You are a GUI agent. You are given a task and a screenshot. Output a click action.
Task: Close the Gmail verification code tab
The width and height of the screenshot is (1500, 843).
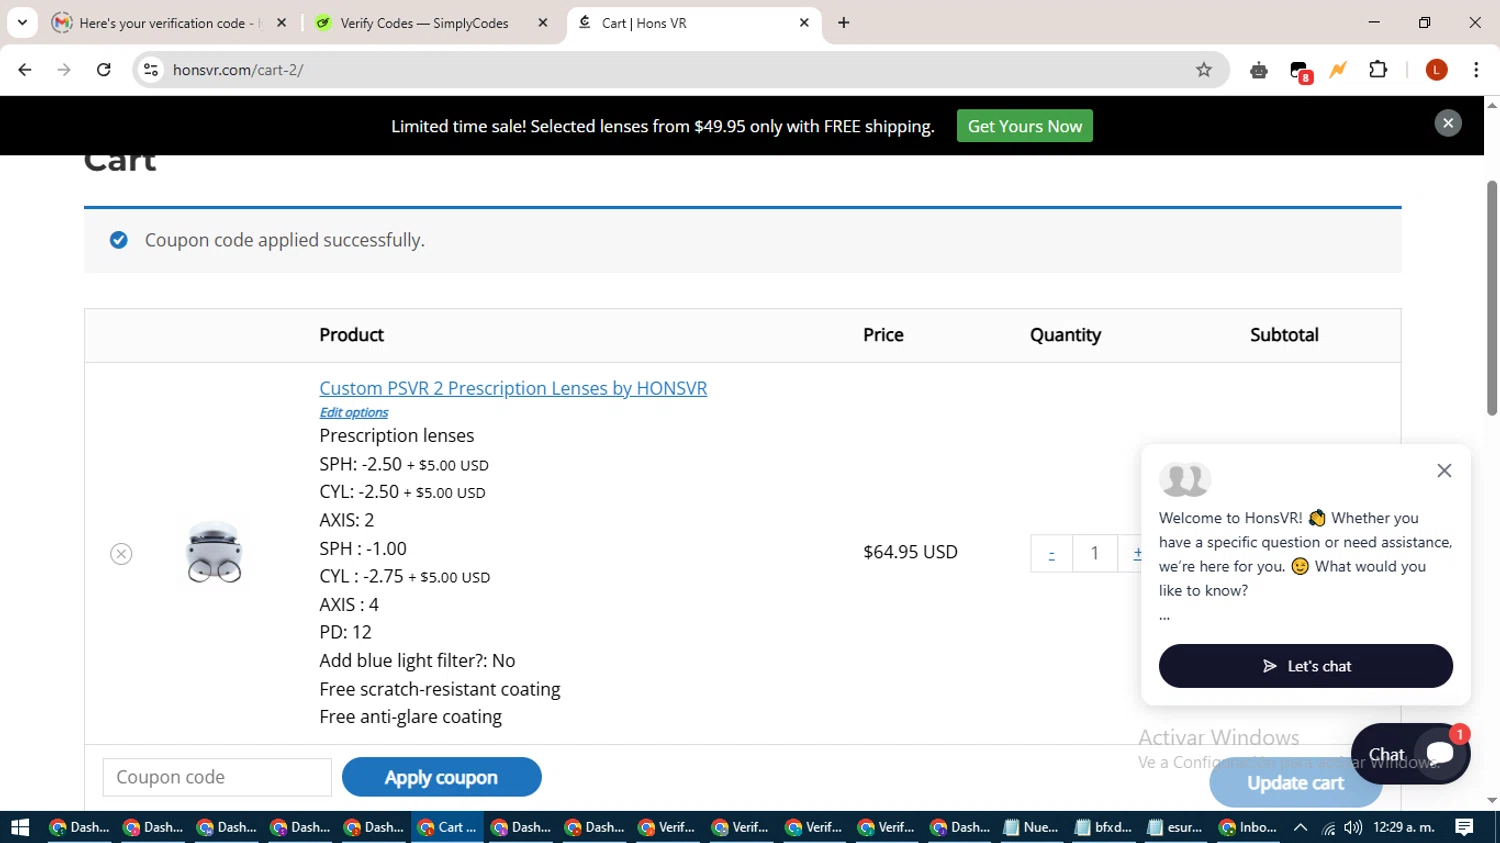[282, 23]
